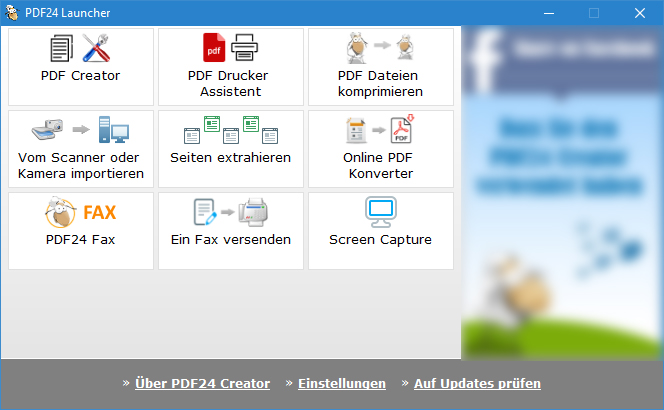Click the PDF Dateien komprimieren label
The width and height of the screenshot is (664, 410).
click(380, 83)
